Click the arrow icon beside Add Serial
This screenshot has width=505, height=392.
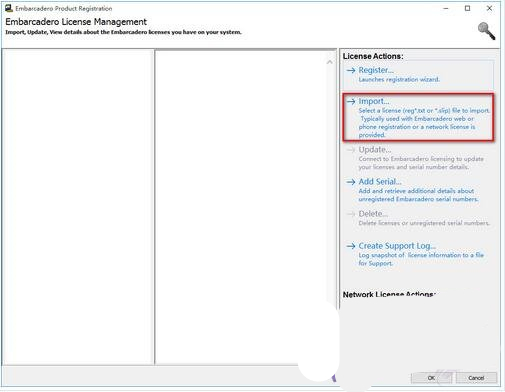(351, 182)
